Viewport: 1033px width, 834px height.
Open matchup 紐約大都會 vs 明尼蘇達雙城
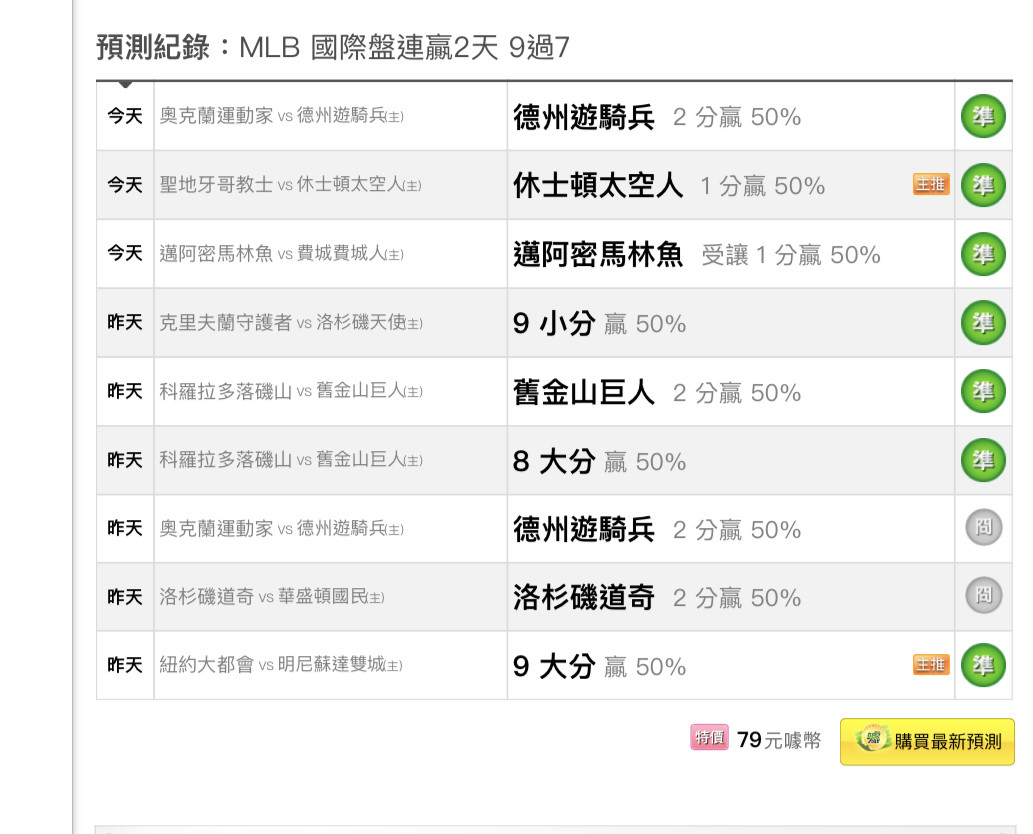coord(281,665)
